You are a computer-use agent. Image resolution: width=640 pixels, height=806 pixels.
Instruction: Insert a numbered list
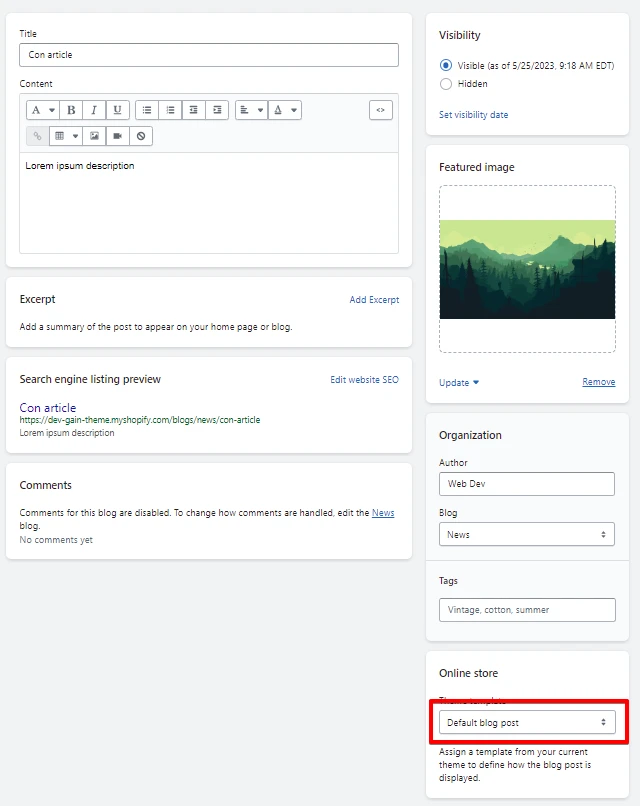click(170, 110)
